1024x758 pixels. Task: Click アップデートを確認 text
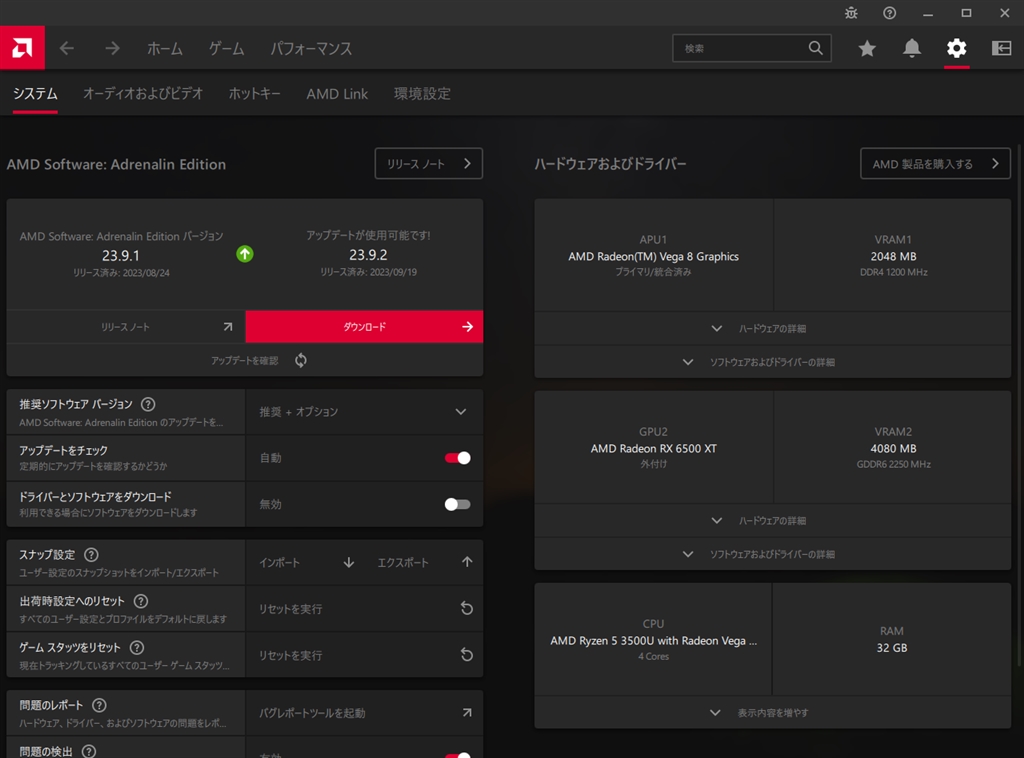click(244, 360)
